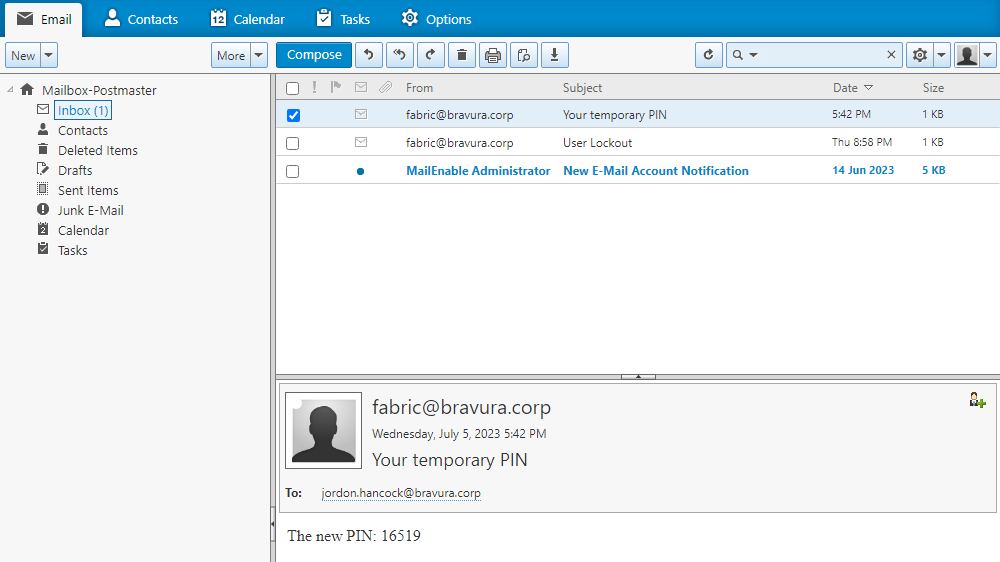Toggle the select-all messages checkbox
Viewport: 1000px width, 562px height.
click(293, 88)
